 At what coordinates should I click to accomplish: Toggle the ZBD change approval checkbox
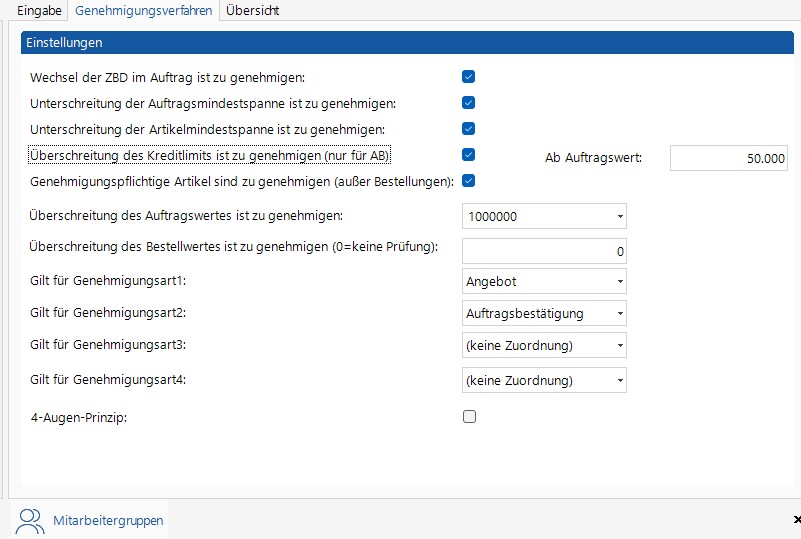[468, 76]
